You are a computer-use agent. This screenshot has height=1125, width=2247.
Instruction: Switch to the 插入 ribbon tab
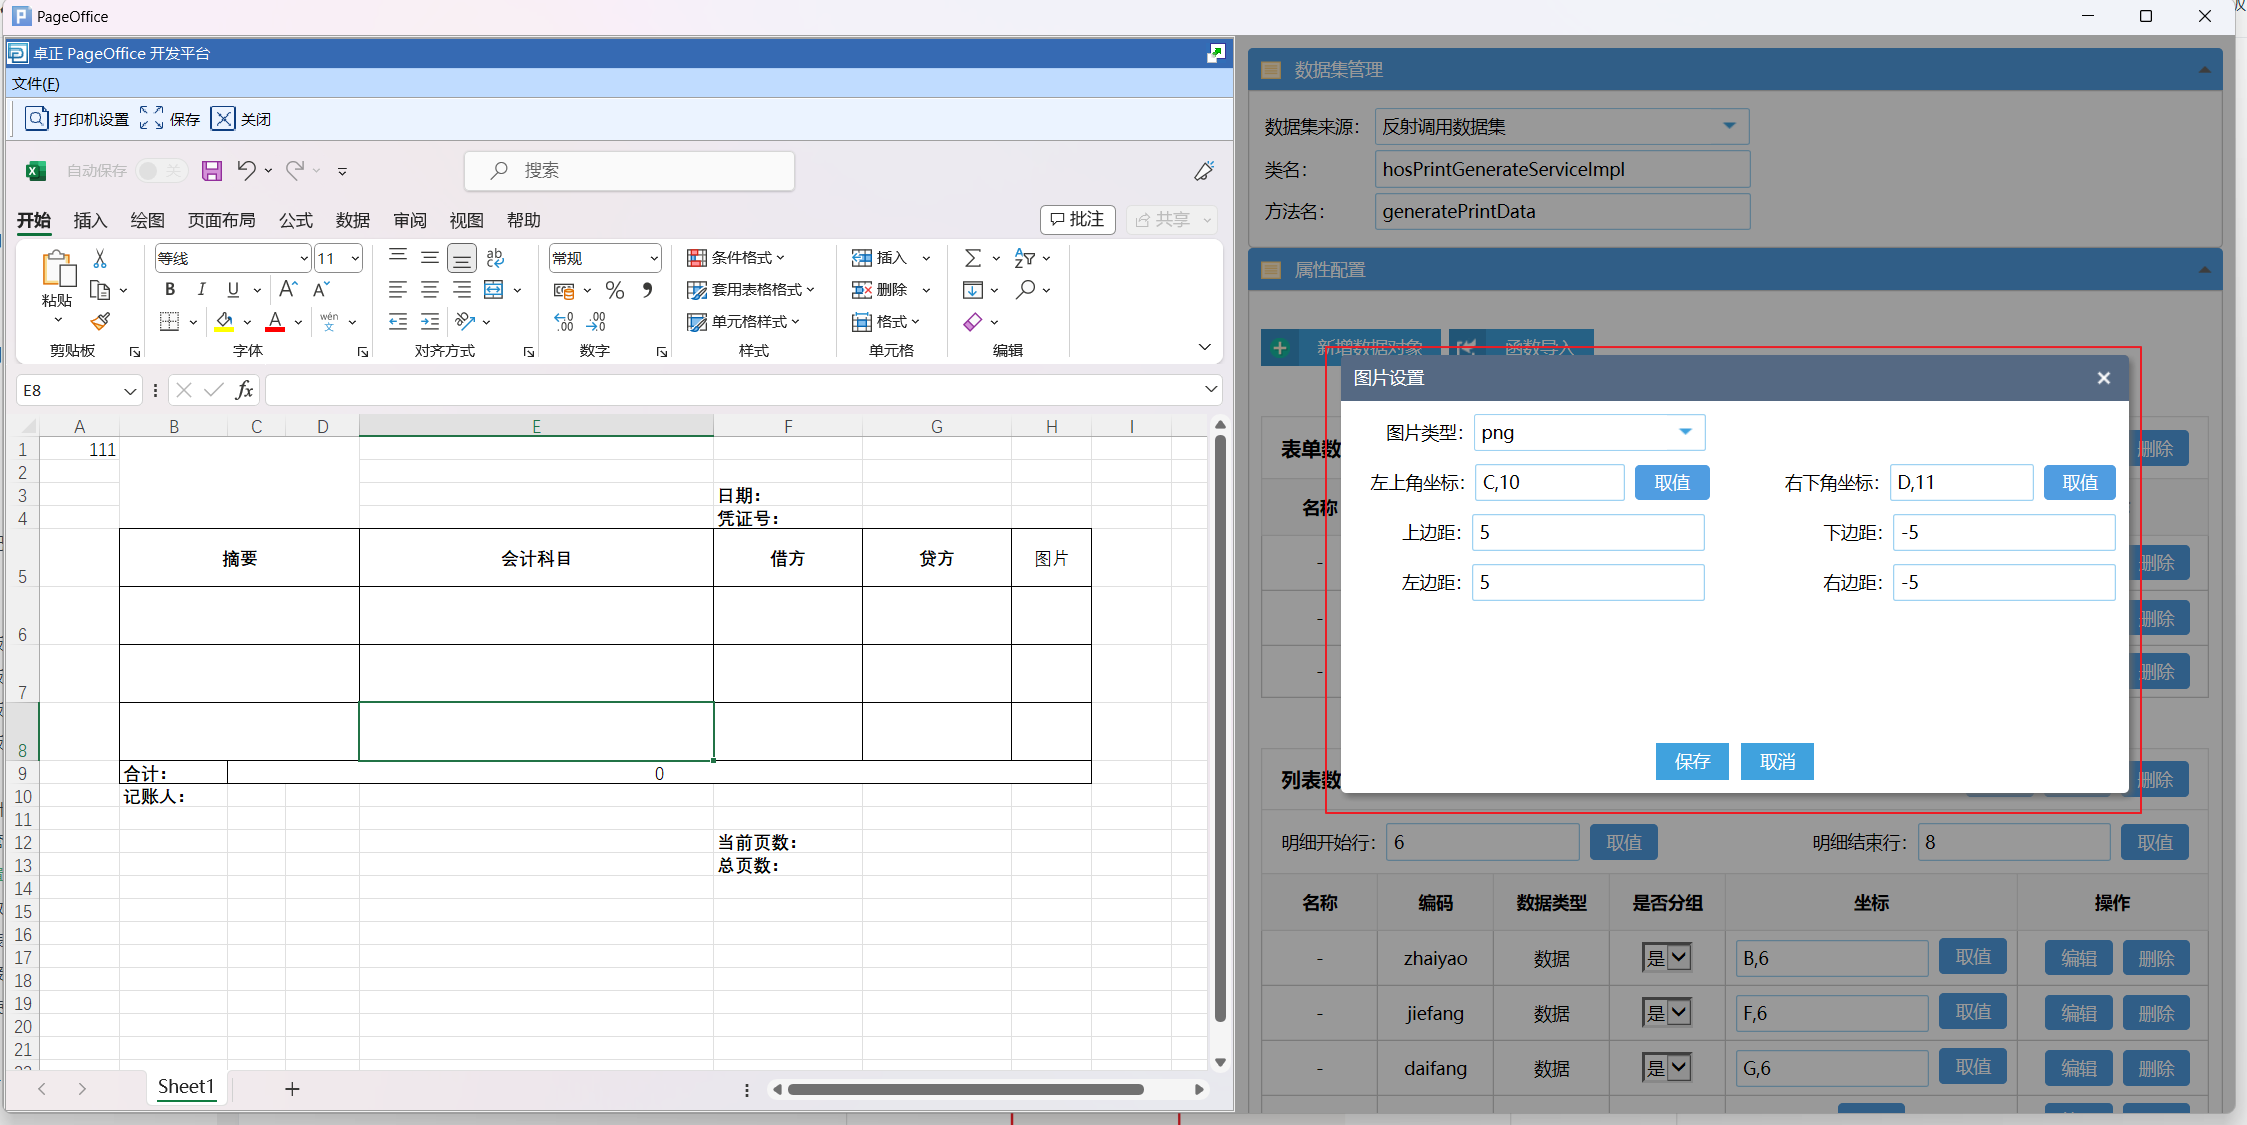click(x=90, y=220)
